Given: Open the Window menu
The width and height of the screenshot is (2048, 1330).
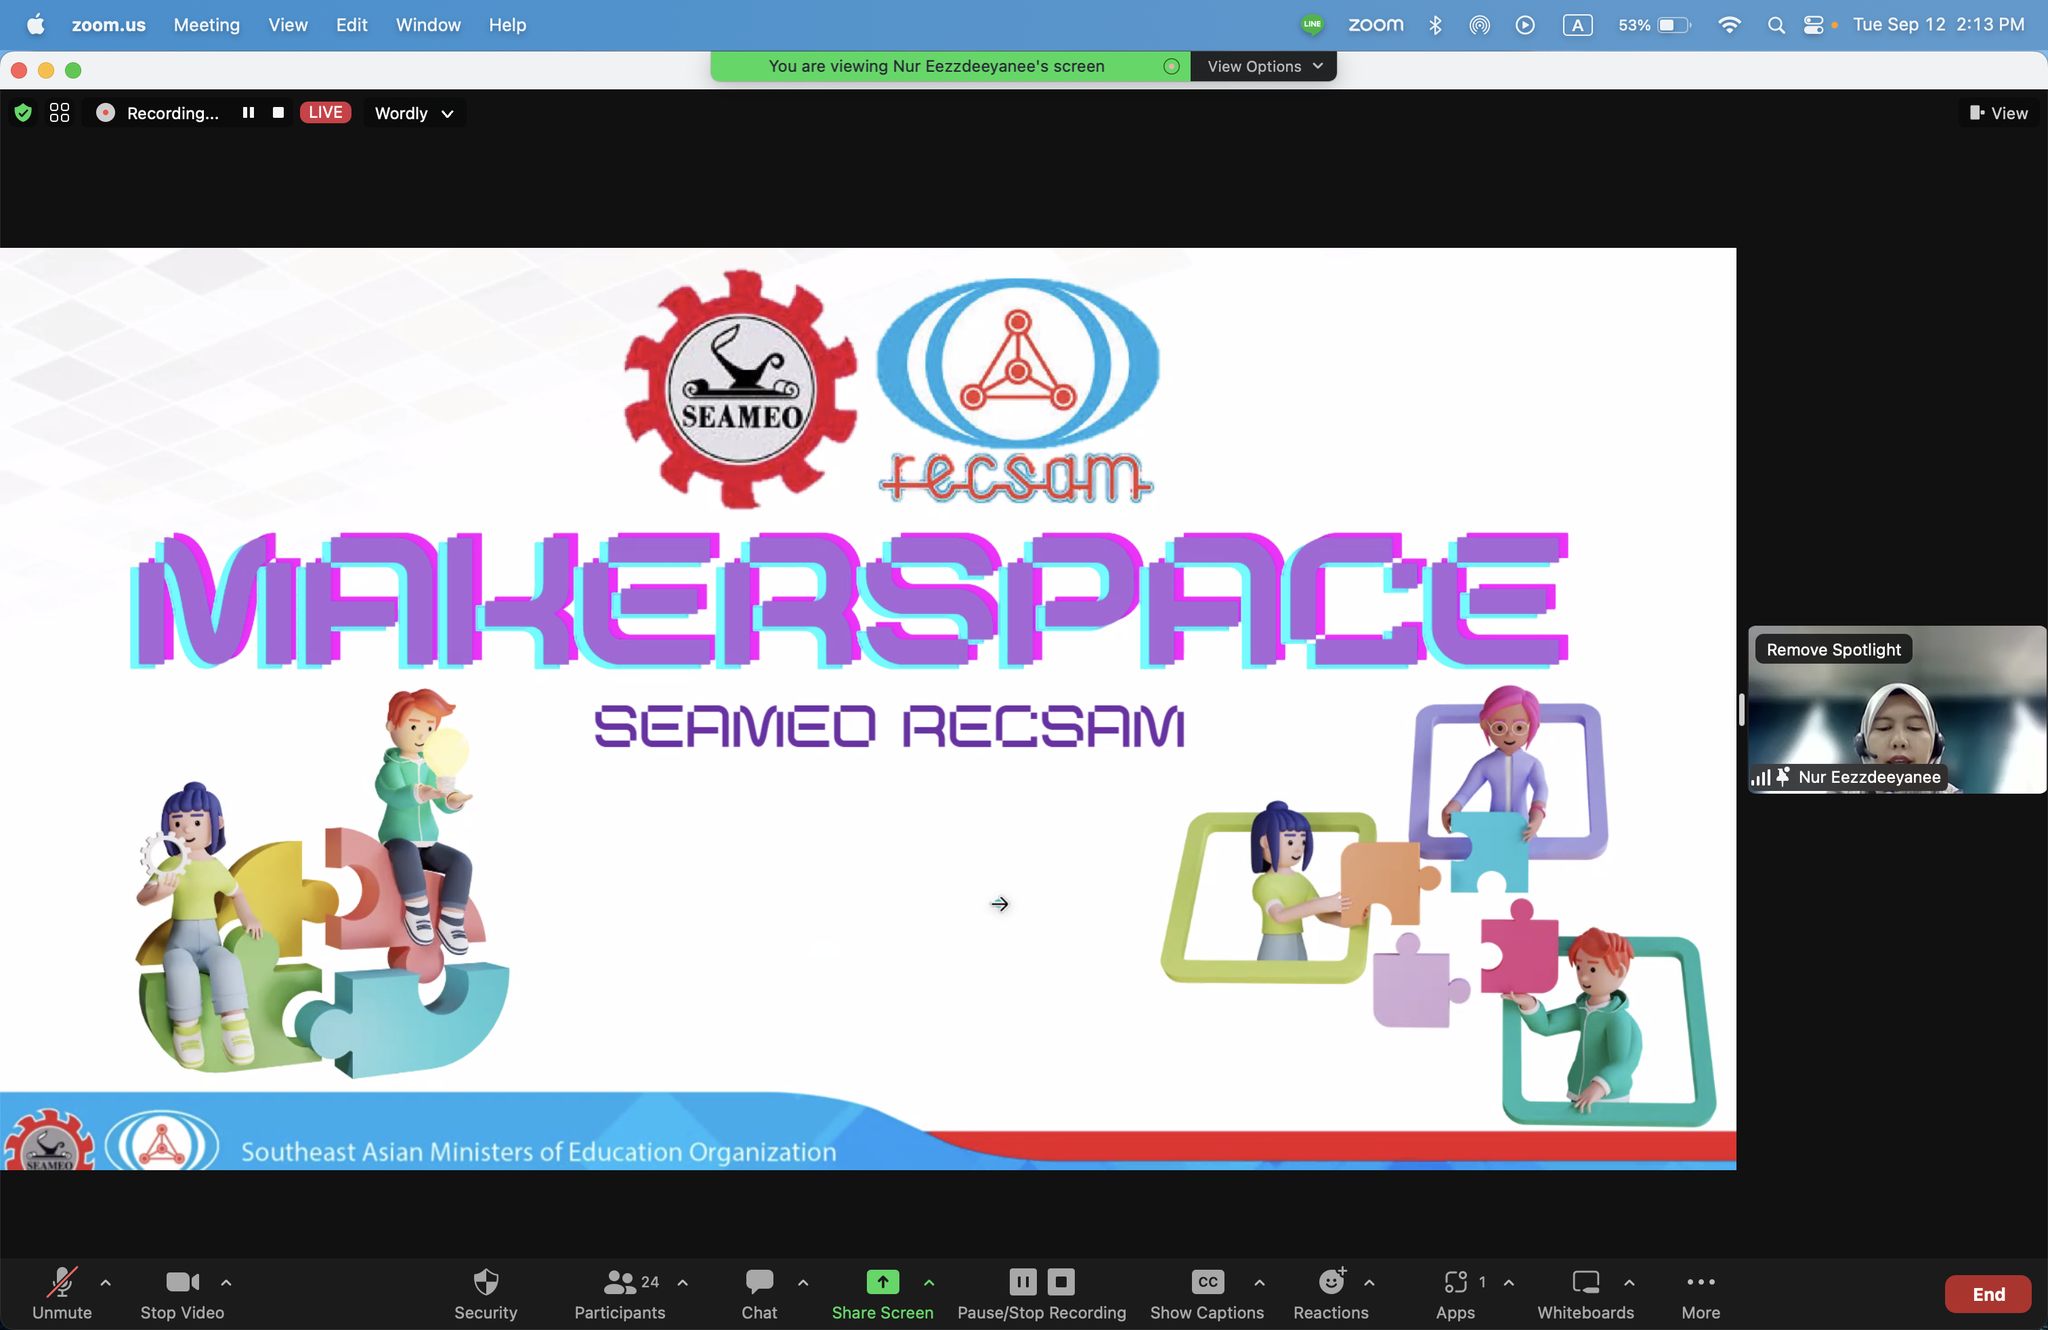Looking at the screenshot, I should coord(428,25).
